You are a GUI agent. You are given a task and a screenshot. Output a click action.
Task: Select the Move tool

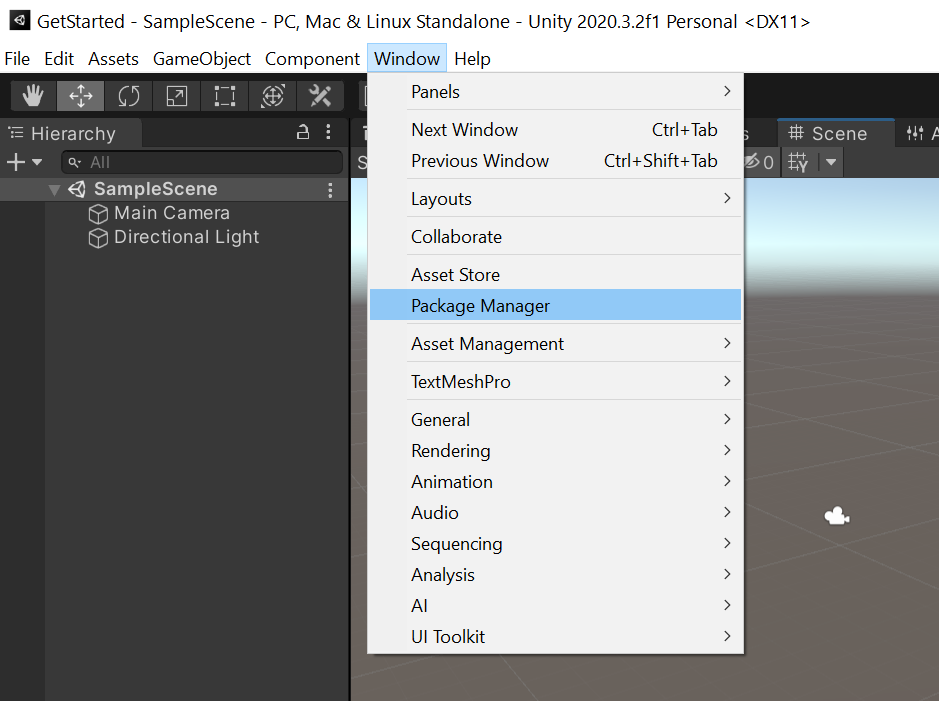(x=81, y=96)
